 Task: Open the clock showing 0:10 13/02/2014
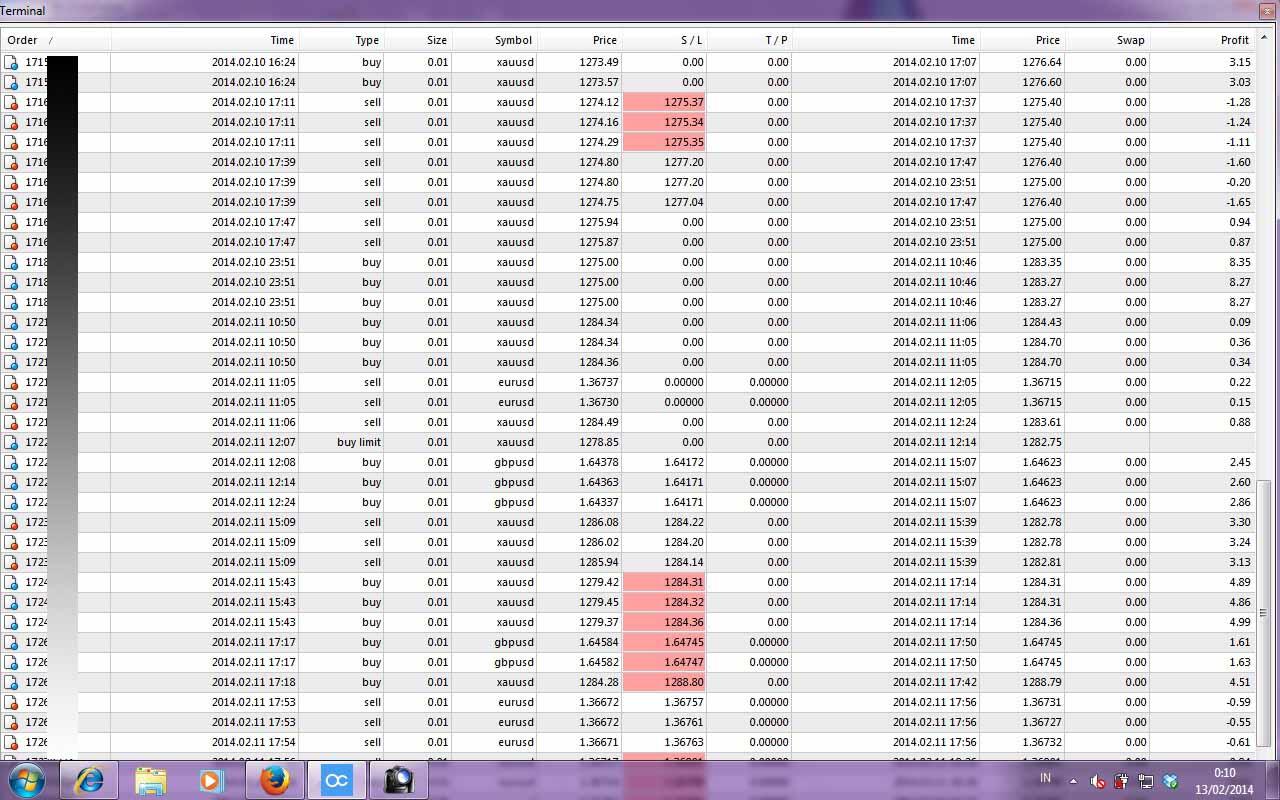(1225, 781)
